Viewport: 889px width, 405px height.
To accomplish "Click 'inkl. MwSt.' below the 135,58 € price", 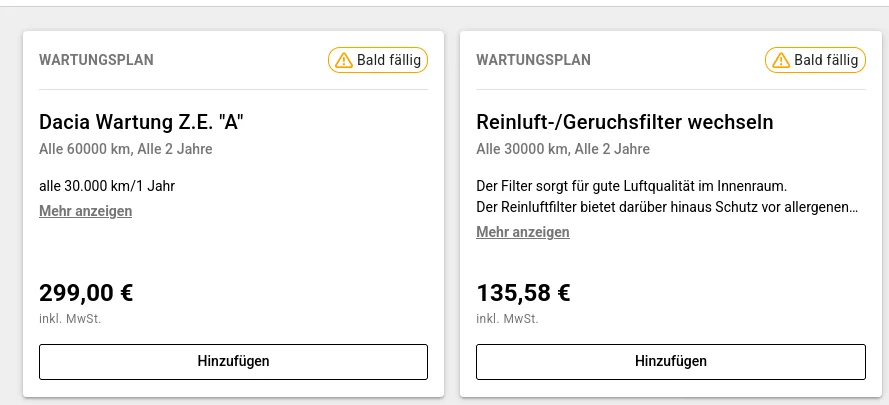I will (507, 319).
